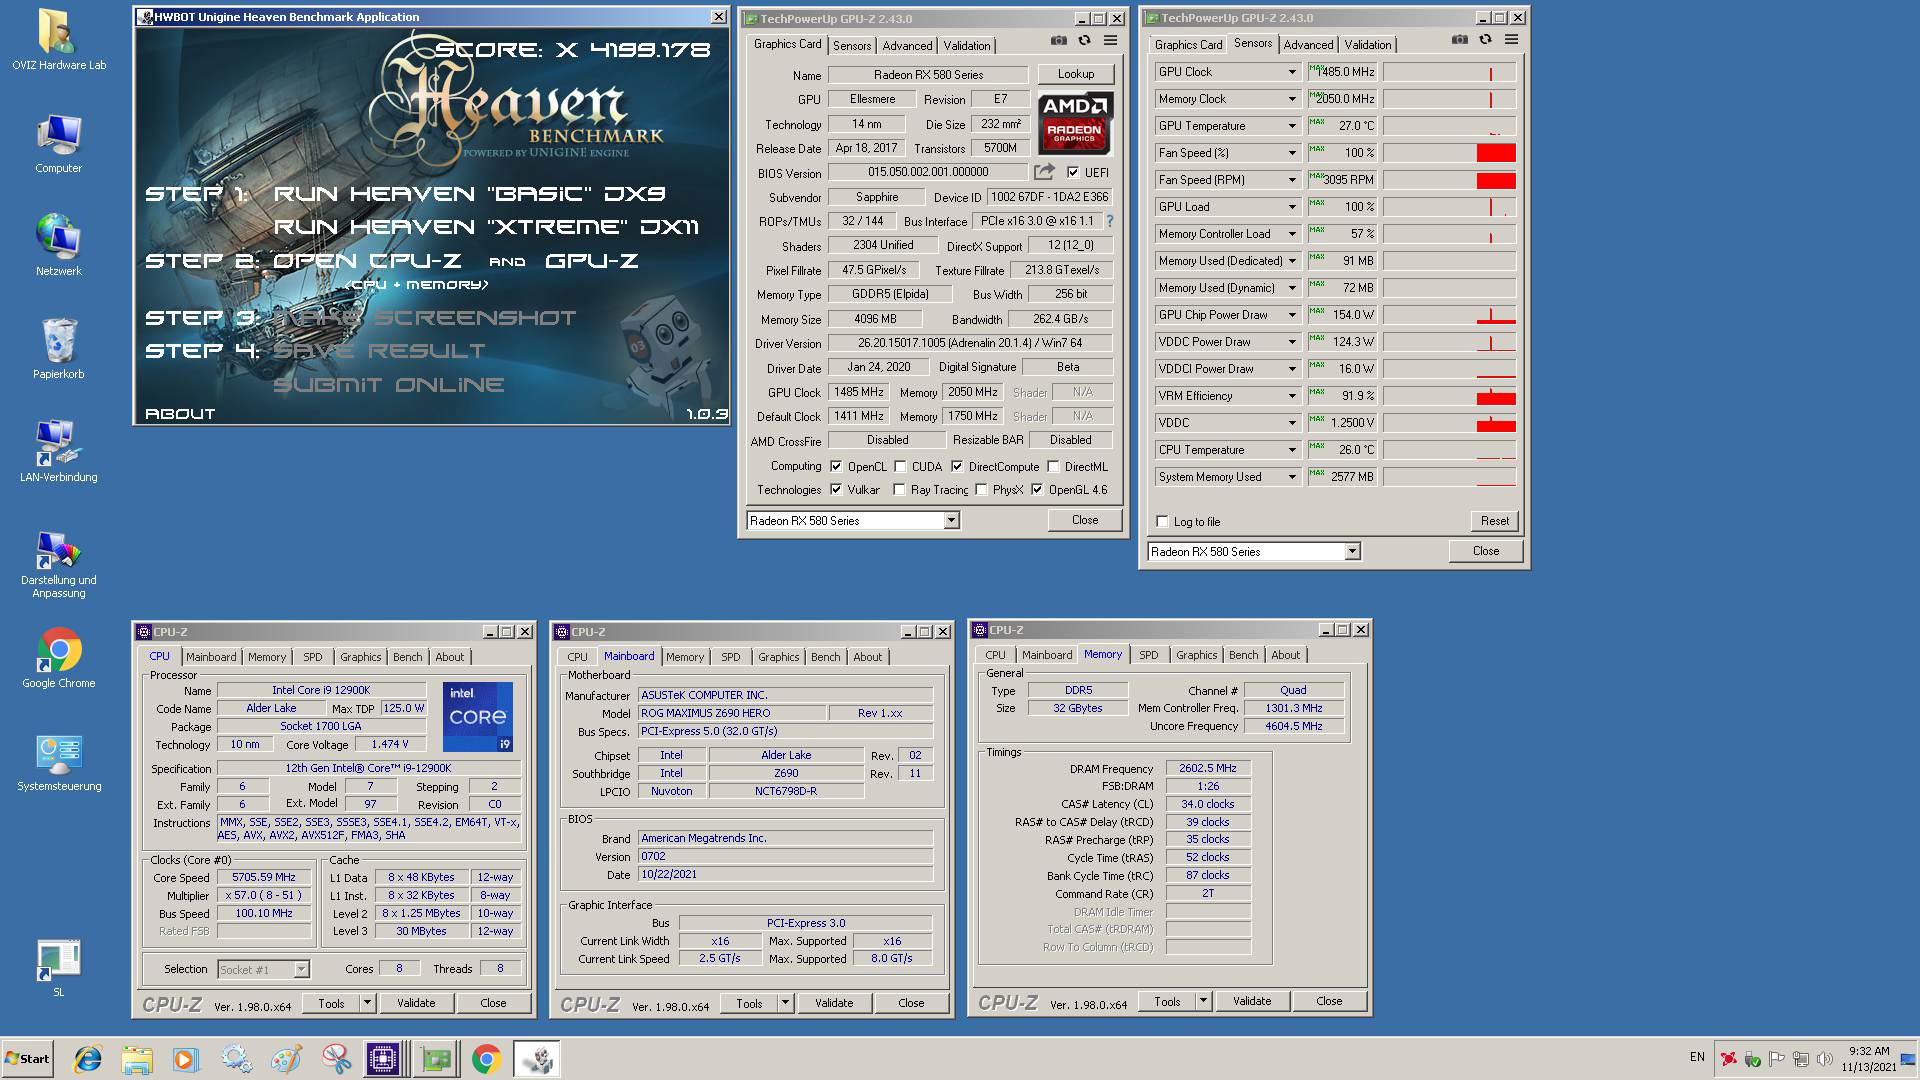Screen dimensions: 1920x1080
Task: Expand the Fan Speed (RPM) sensor dropdown
Action: point(1292,180)
